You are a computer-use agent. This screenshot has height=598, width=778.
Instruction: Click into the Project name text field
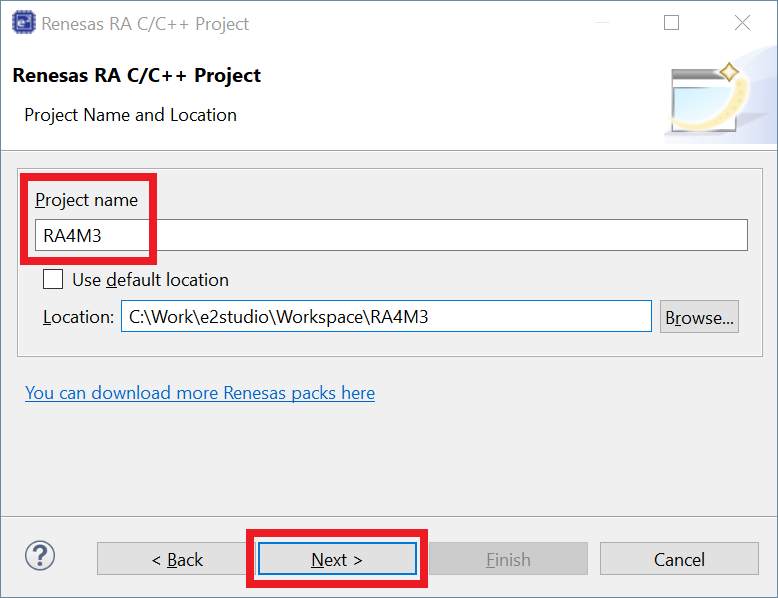point(390,235)
